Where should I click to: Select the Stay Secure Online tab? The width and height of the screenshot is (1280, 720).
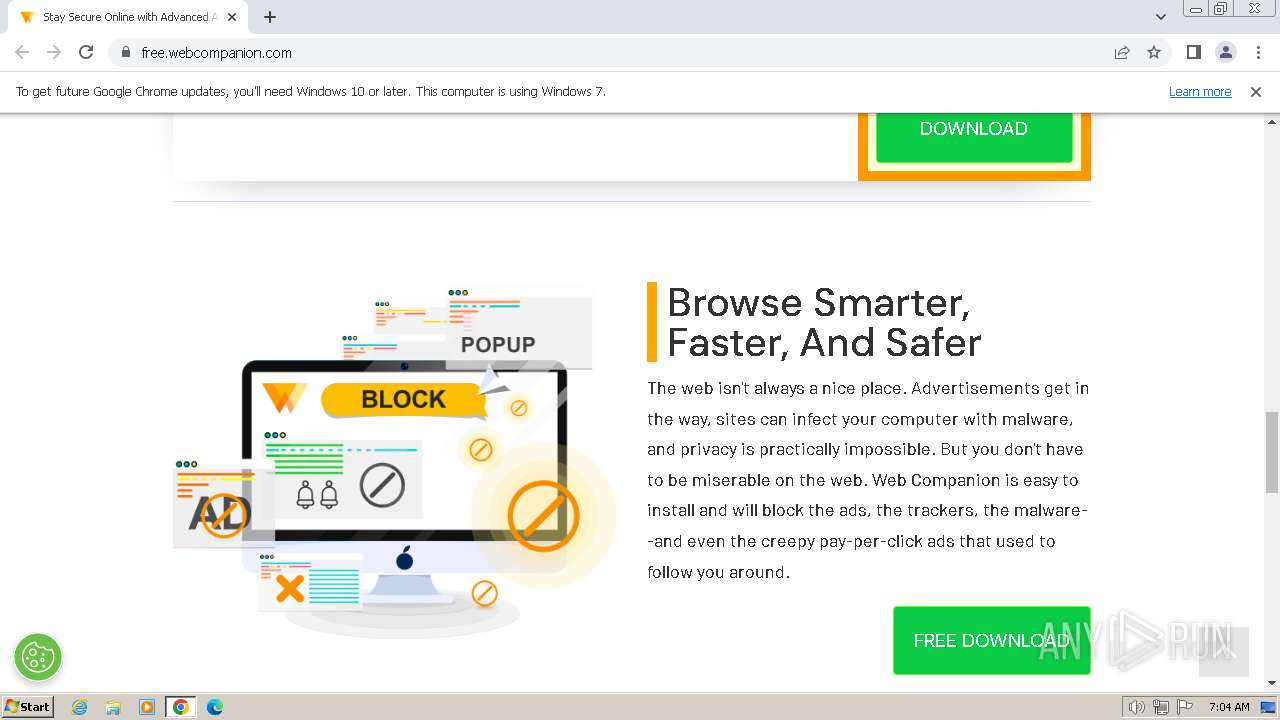pyautogui.click(x=128, y=17)
